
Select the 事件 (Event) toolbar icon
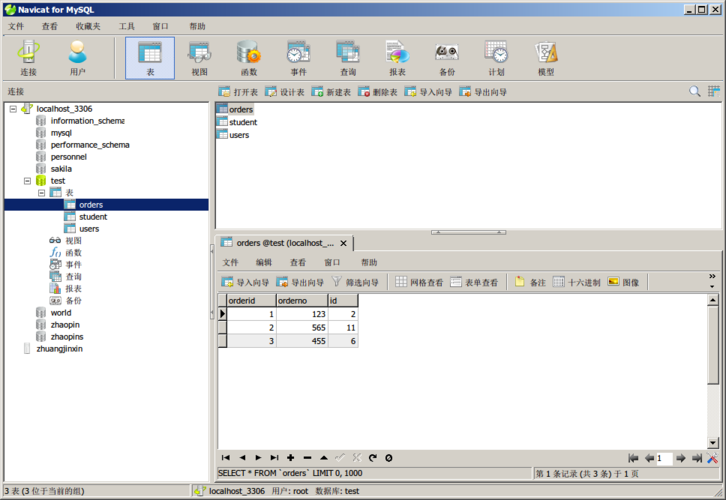tap(299, 58)
